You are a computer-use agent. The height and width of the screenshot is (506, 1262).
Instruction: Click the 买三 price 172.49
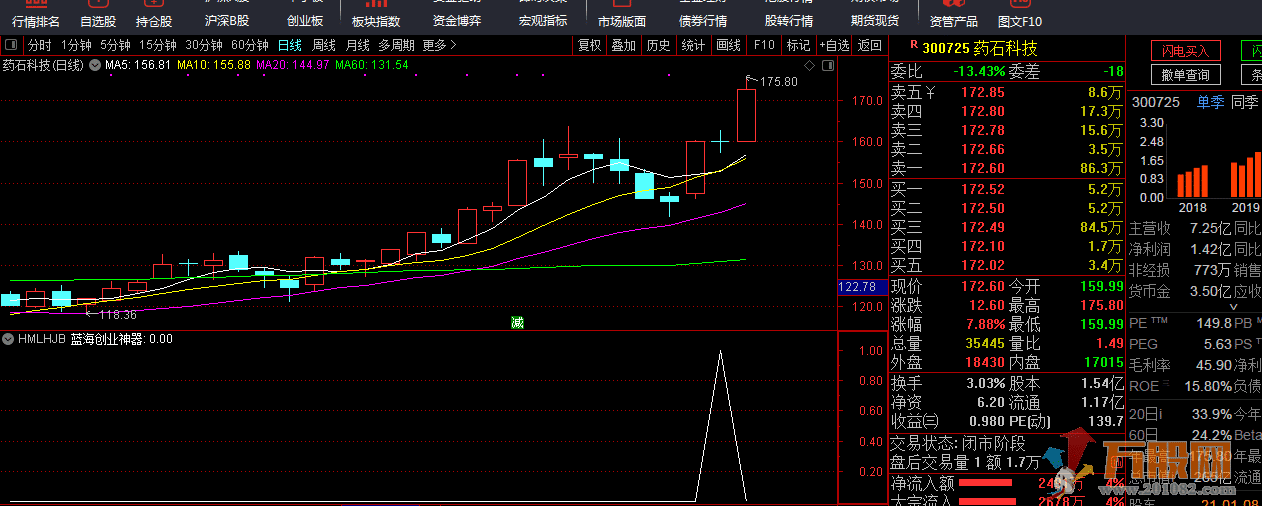982,227
